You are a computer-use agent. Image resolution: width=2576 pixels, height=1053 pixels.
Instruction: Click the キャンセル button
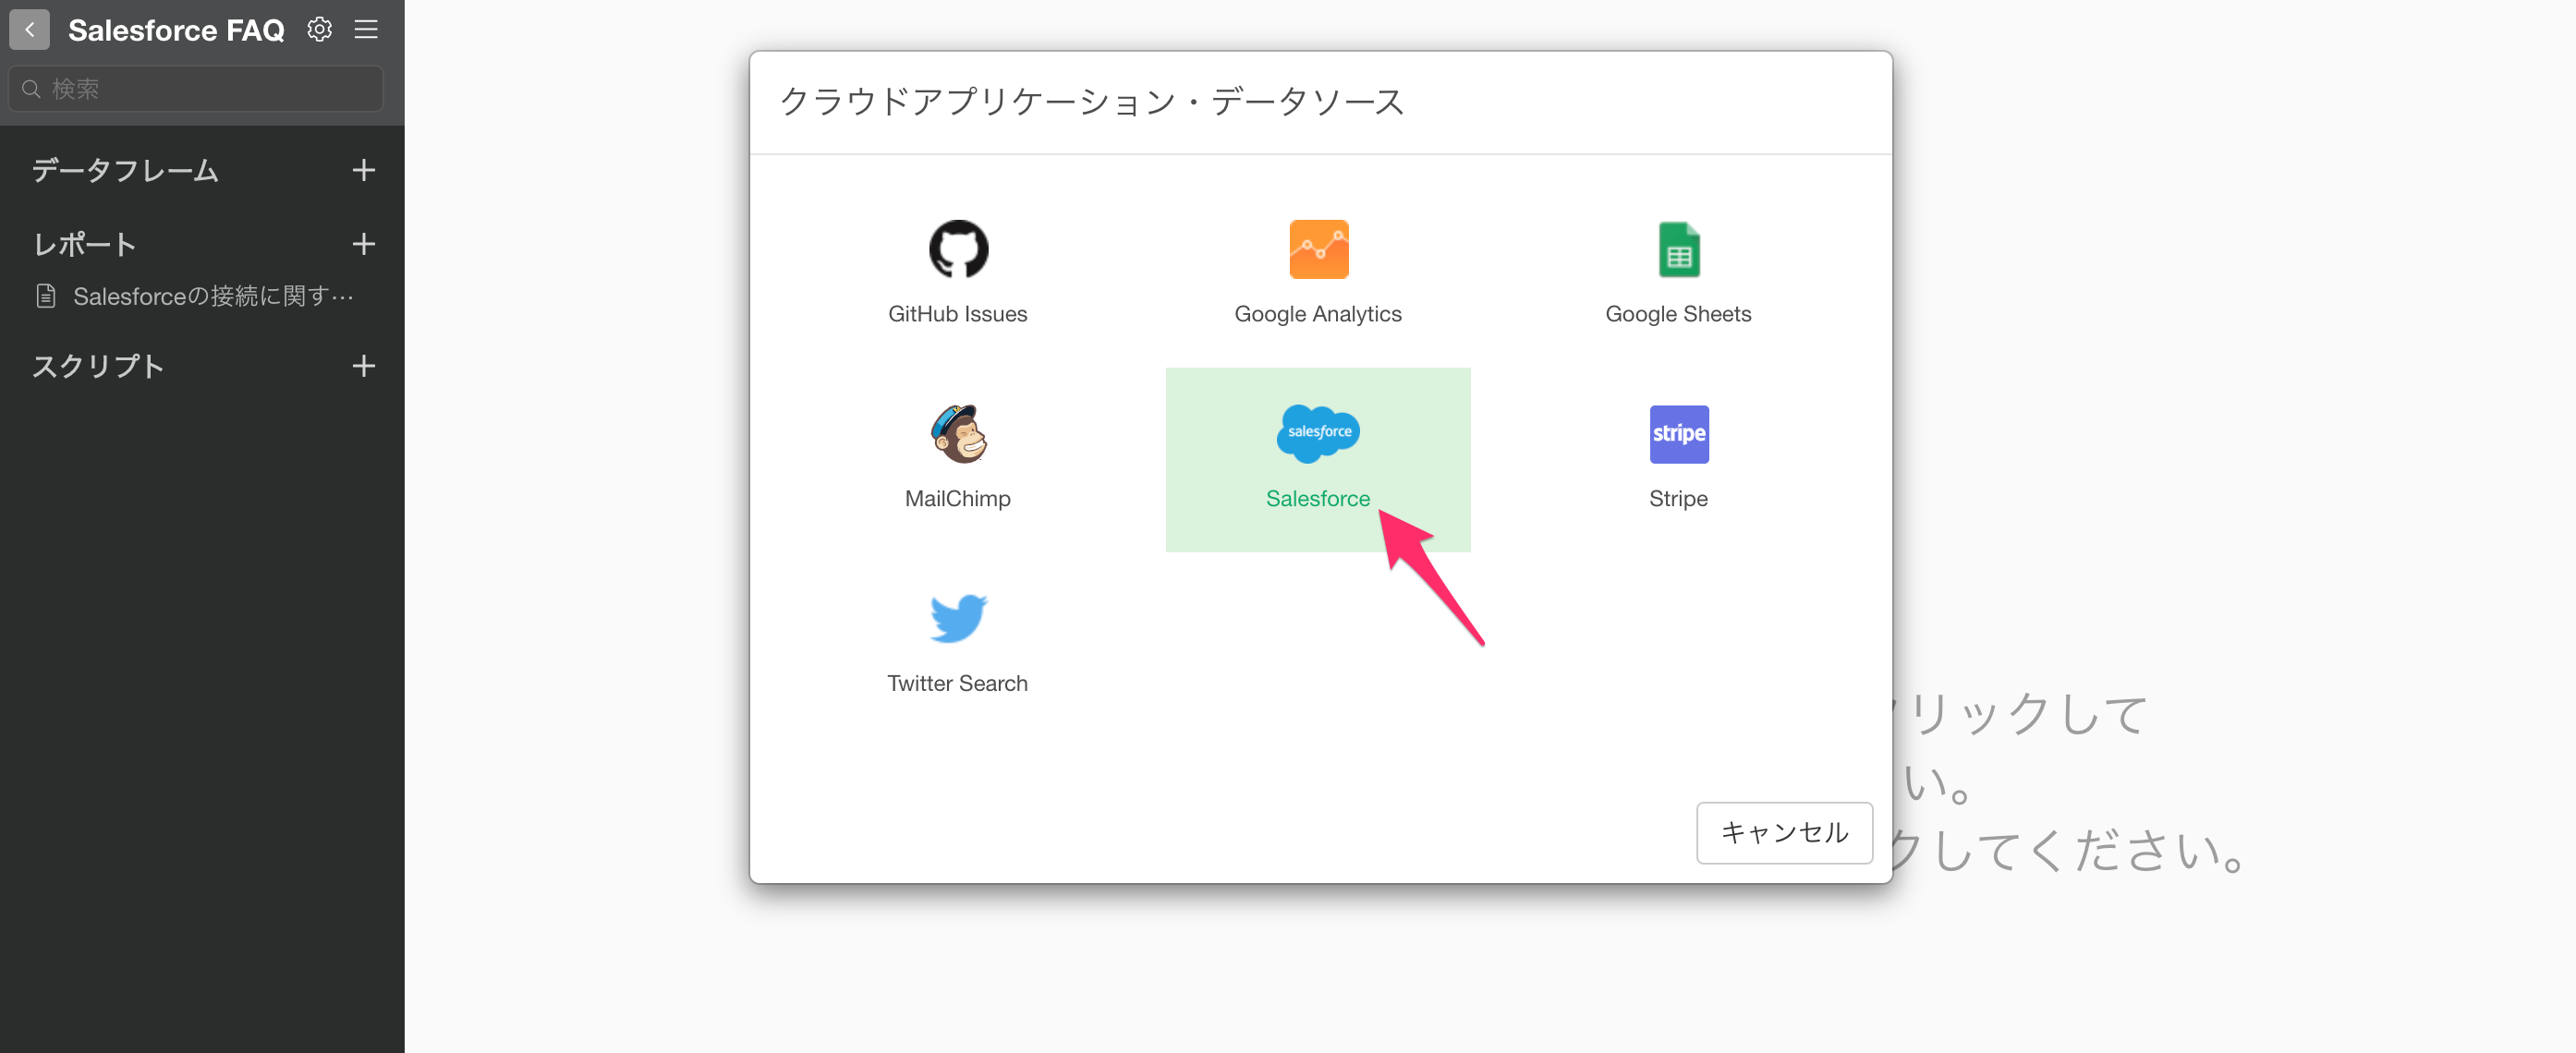pyautogui.click(x=1784, y=832)
